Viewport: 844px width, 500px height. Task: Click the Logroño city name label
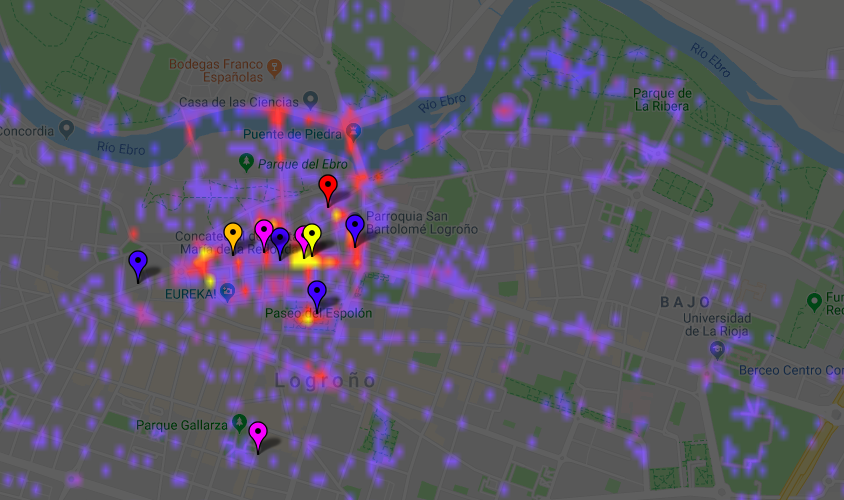[x=326, y=380]
